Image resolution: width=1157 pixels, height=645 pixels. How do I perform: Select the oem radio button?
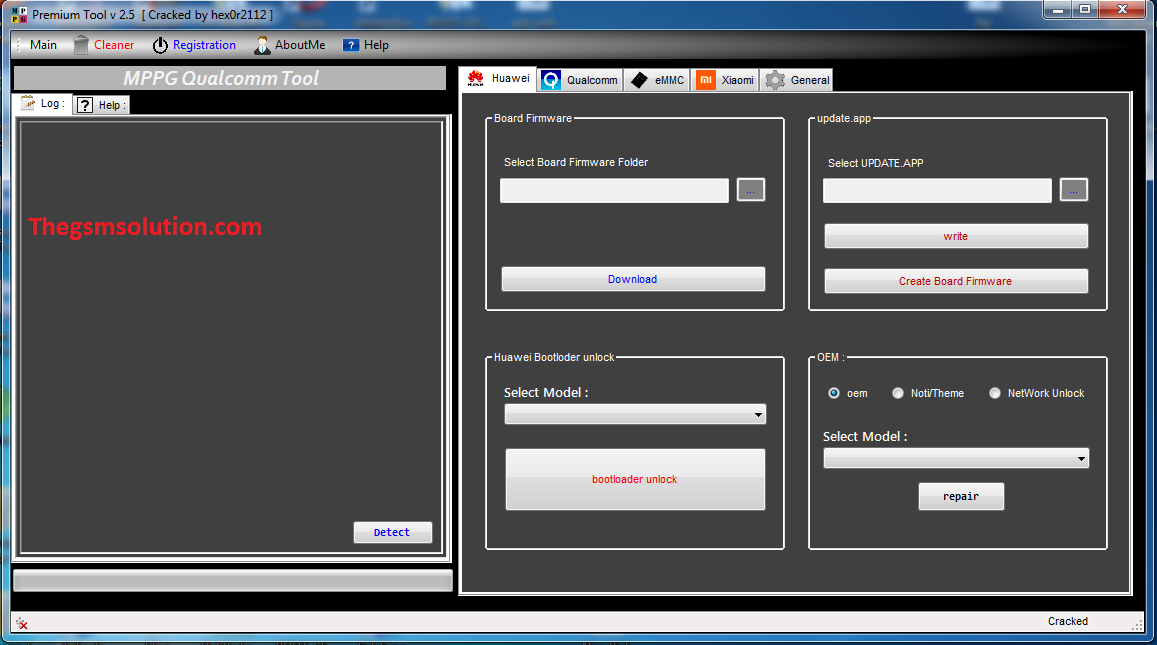[x=834, y=393]
